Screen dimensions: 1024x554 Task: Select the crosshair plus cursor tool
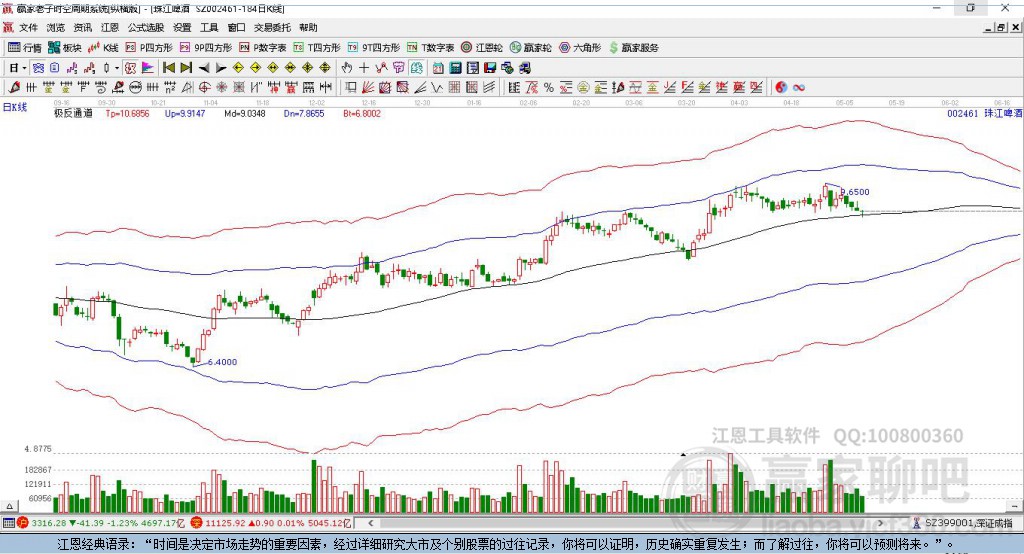364,68
